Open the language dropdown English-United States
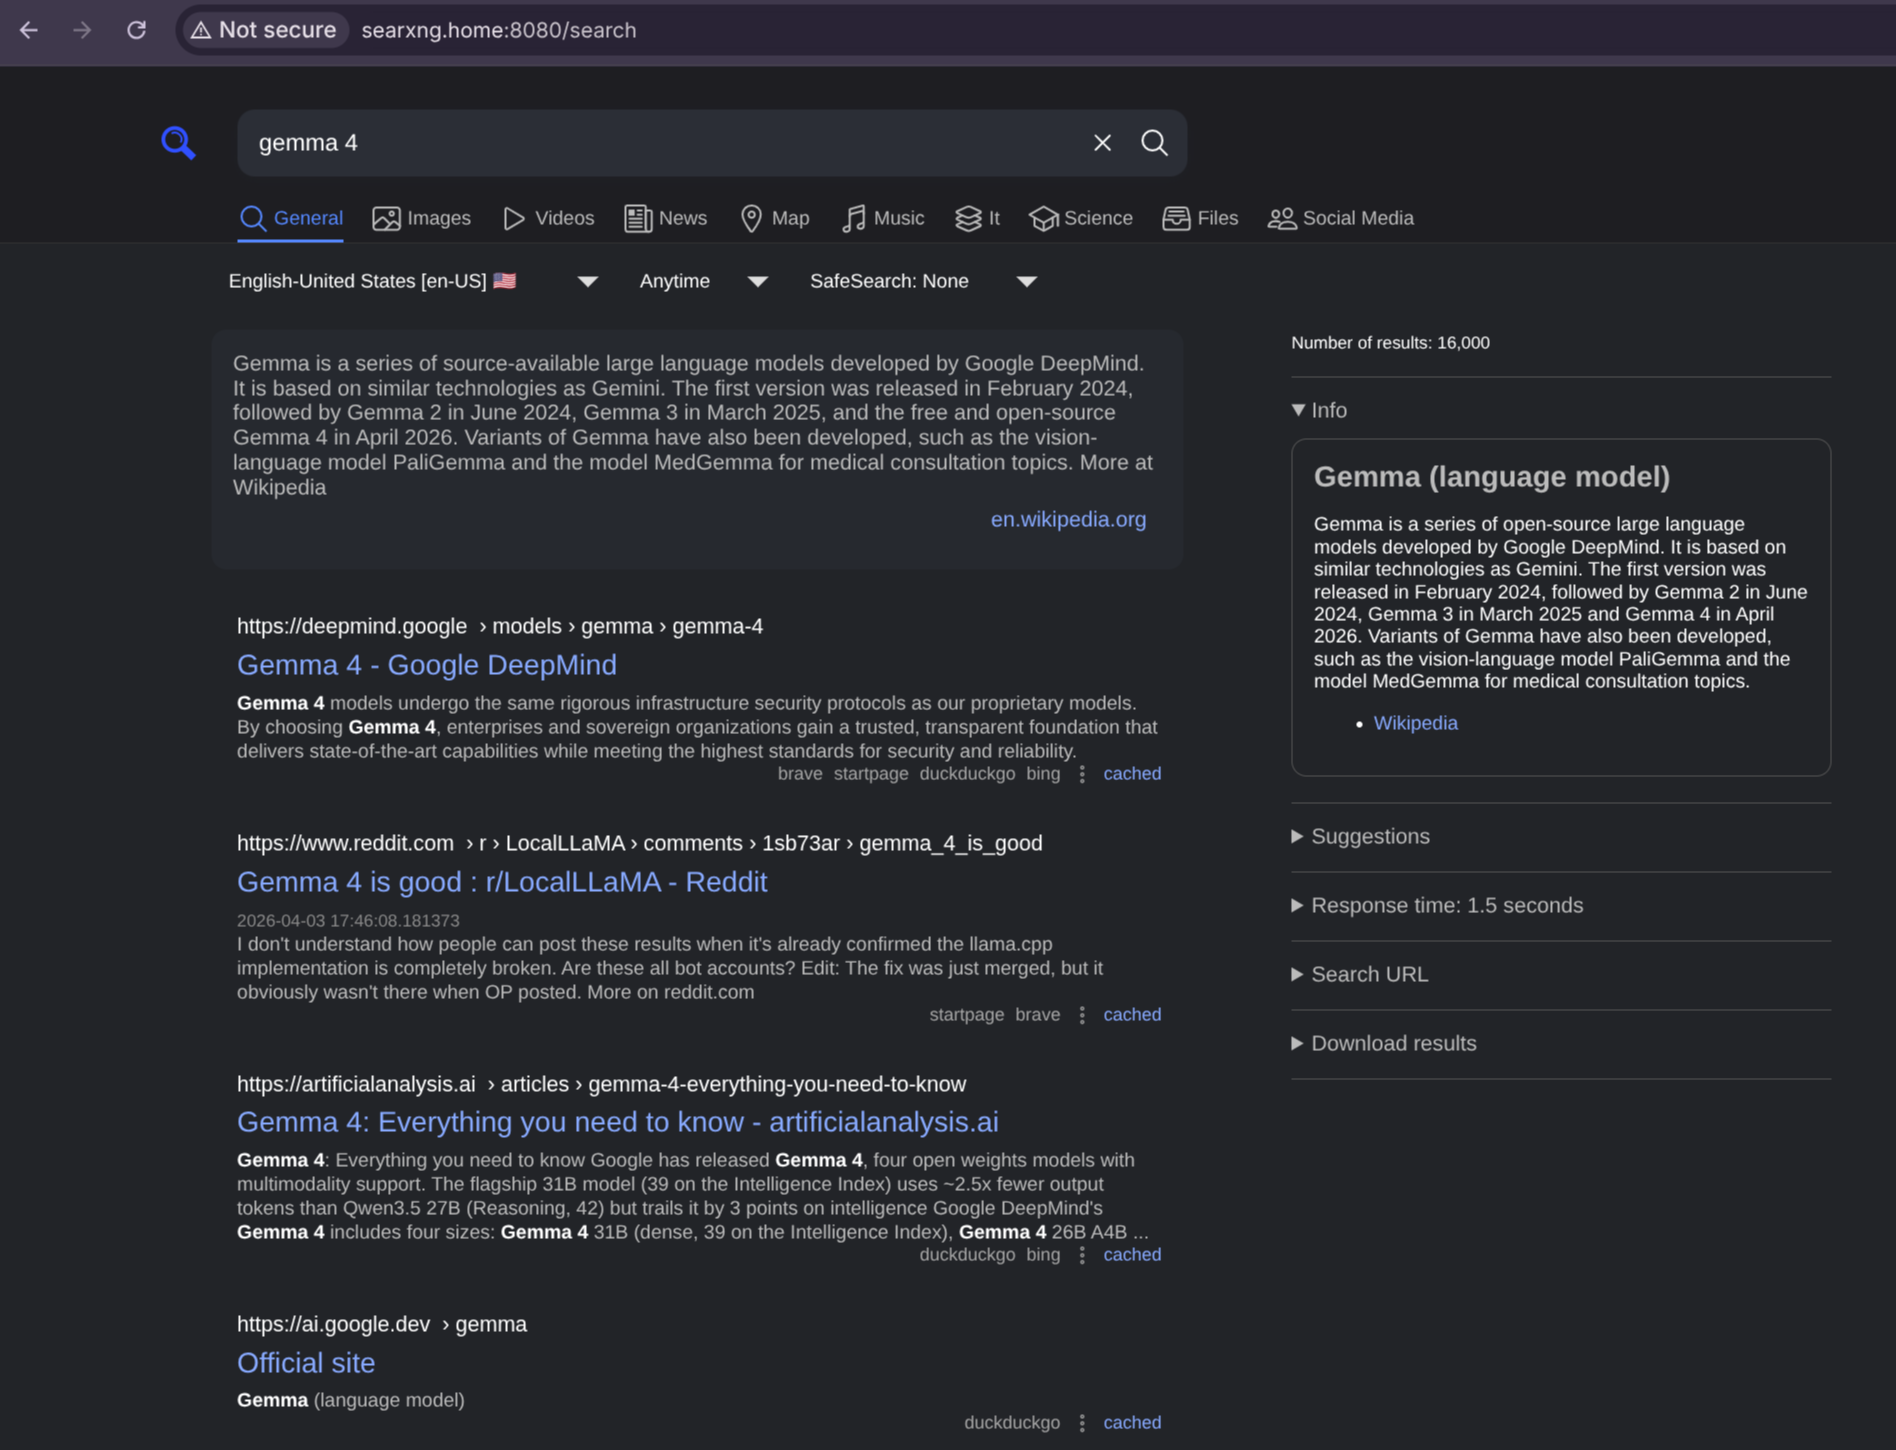 (x=413, y=281)
